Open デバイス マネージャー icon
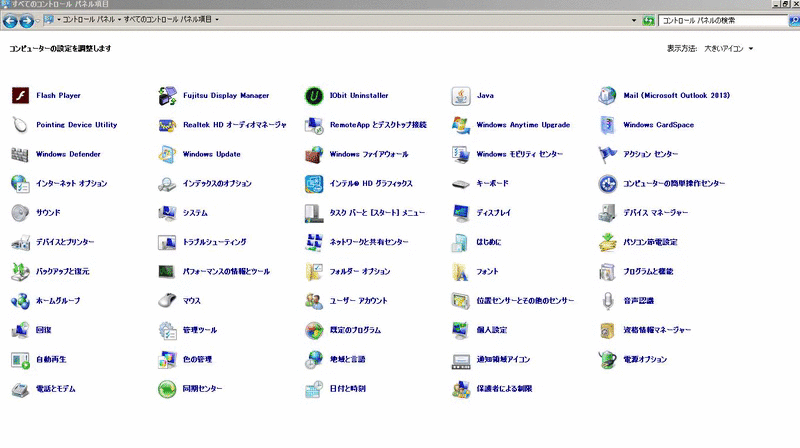Viewport: 800px width, 448px height. (x=607, y=213)
